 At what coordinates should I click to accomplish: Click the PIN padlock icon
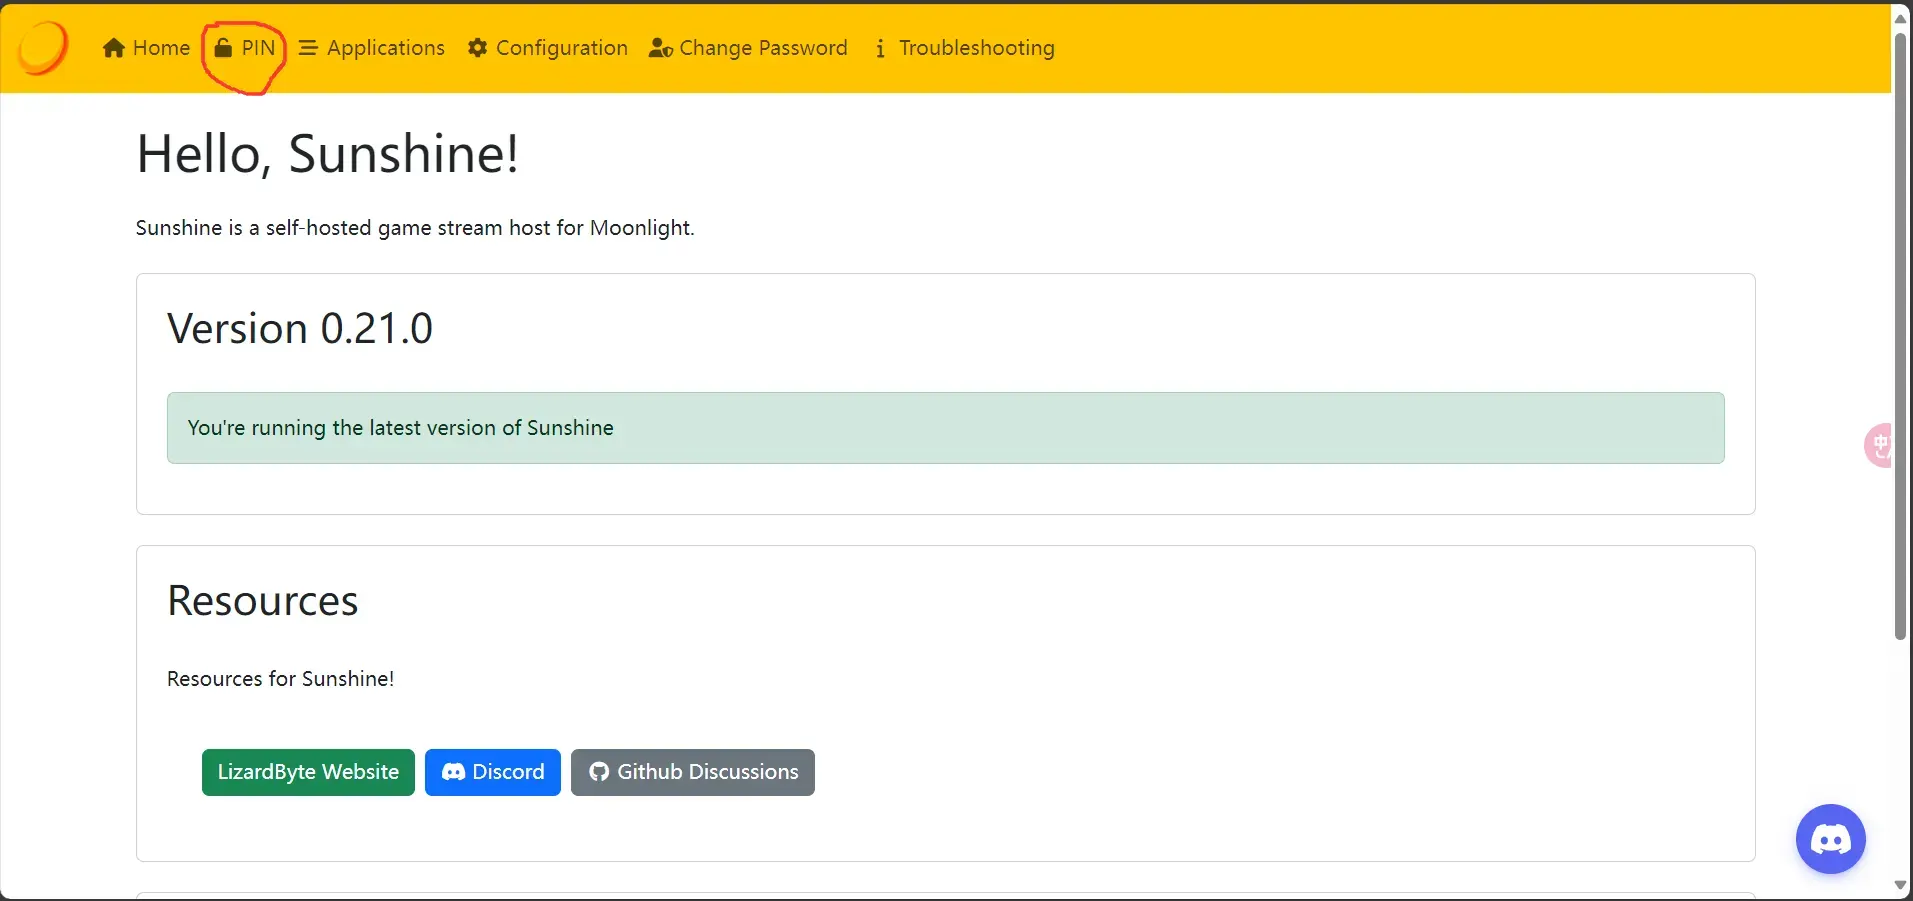224,48
